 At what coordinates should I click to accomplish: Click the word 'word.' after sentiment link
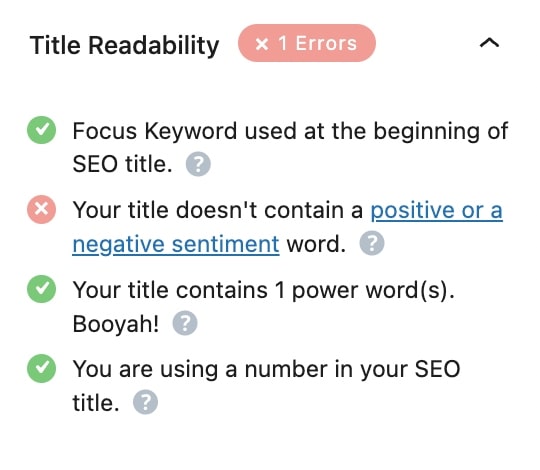coord(316,244)
